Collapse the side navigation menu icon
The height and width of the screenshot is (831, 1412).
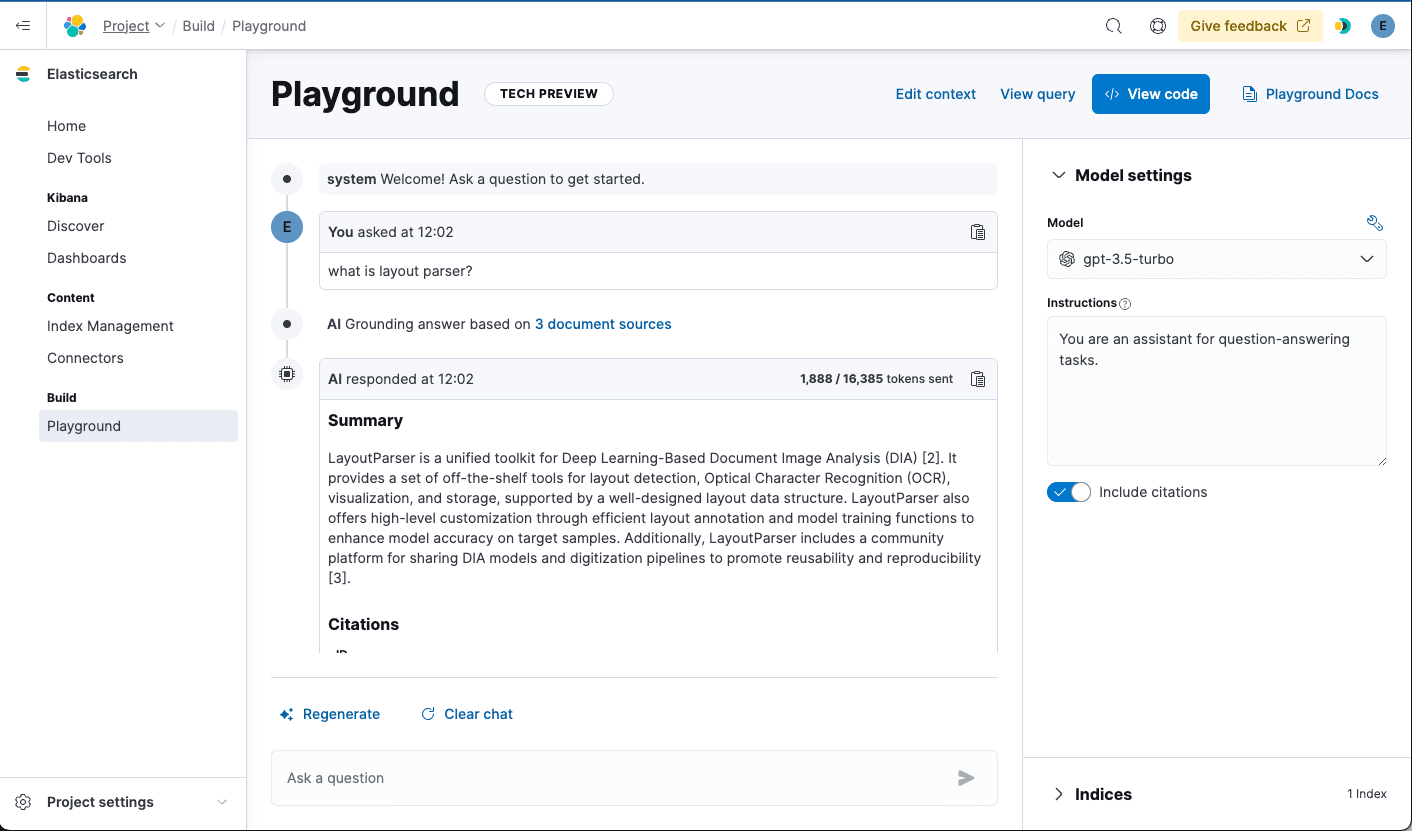pos(23,26)
